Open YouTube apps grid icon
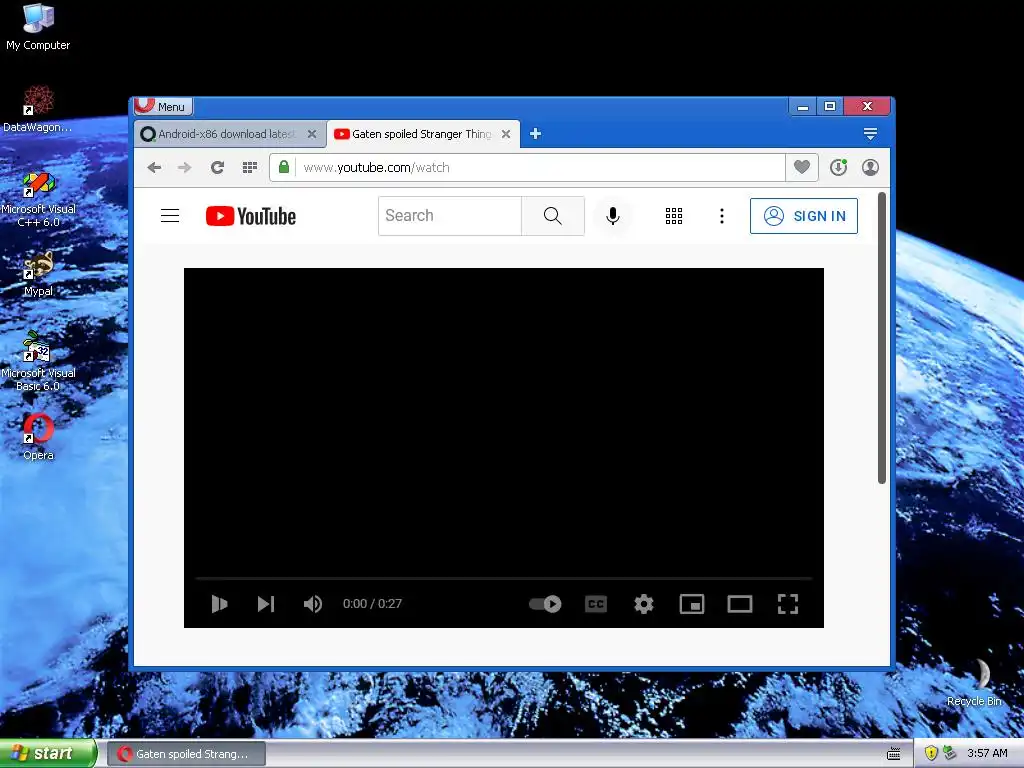This screenshot has width=1024, height=768. [x=674, y=216]
